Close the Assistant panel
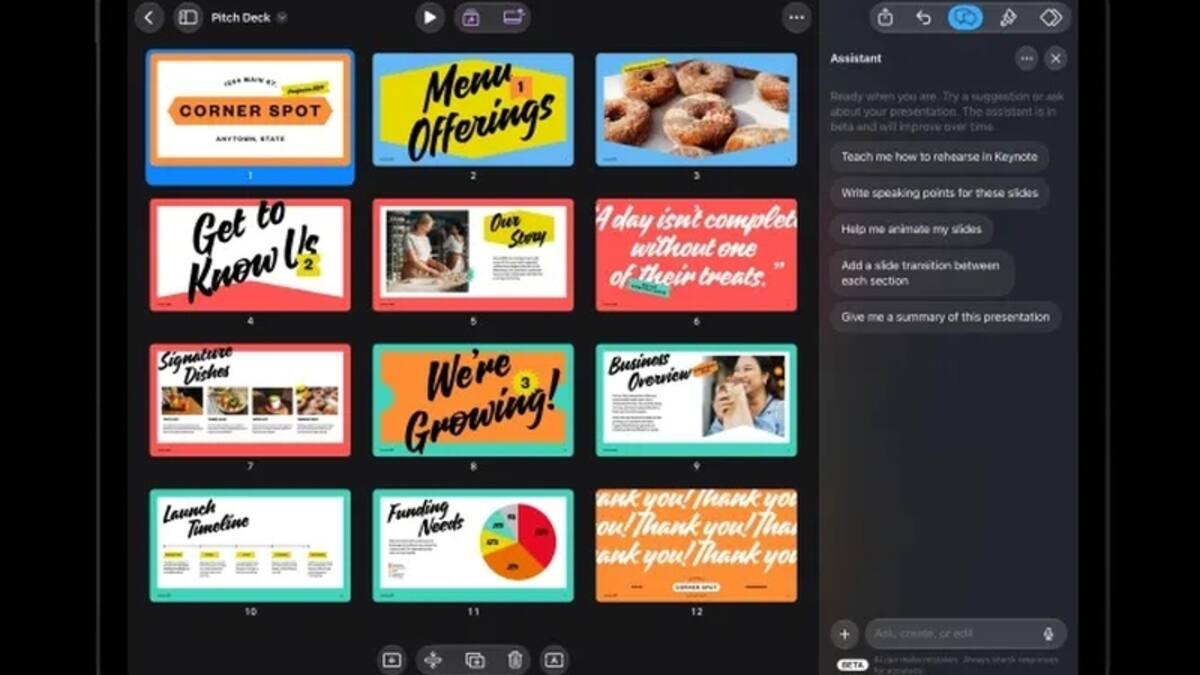1200x675 pixels. pos(1056,59)
